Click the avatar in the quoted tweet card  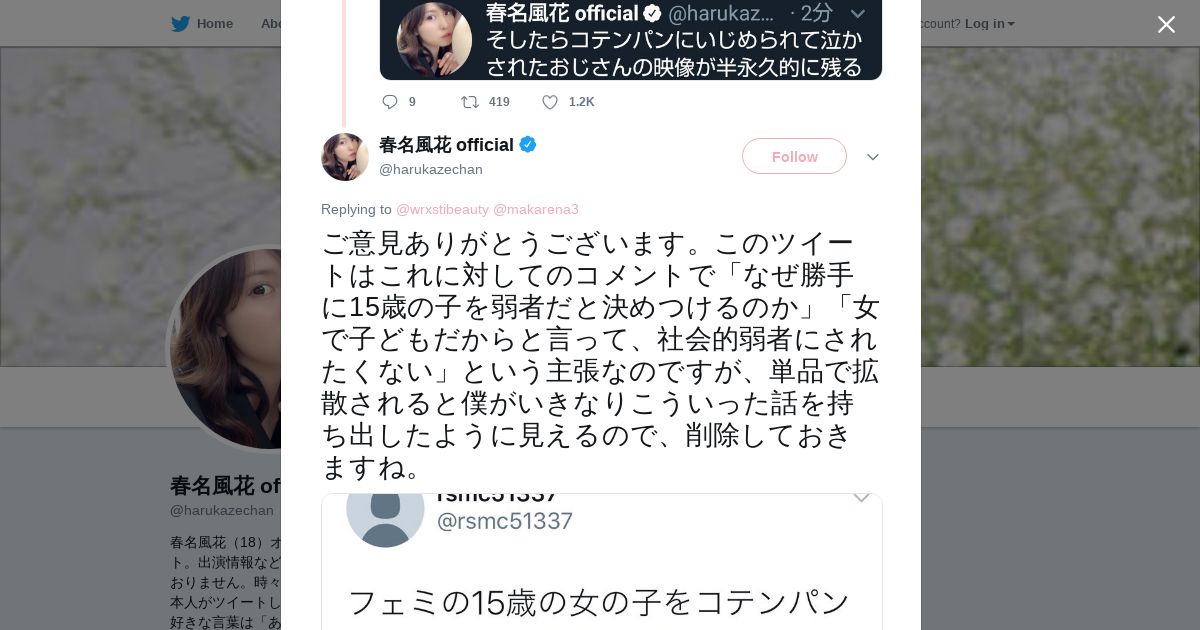click(434, 40)
